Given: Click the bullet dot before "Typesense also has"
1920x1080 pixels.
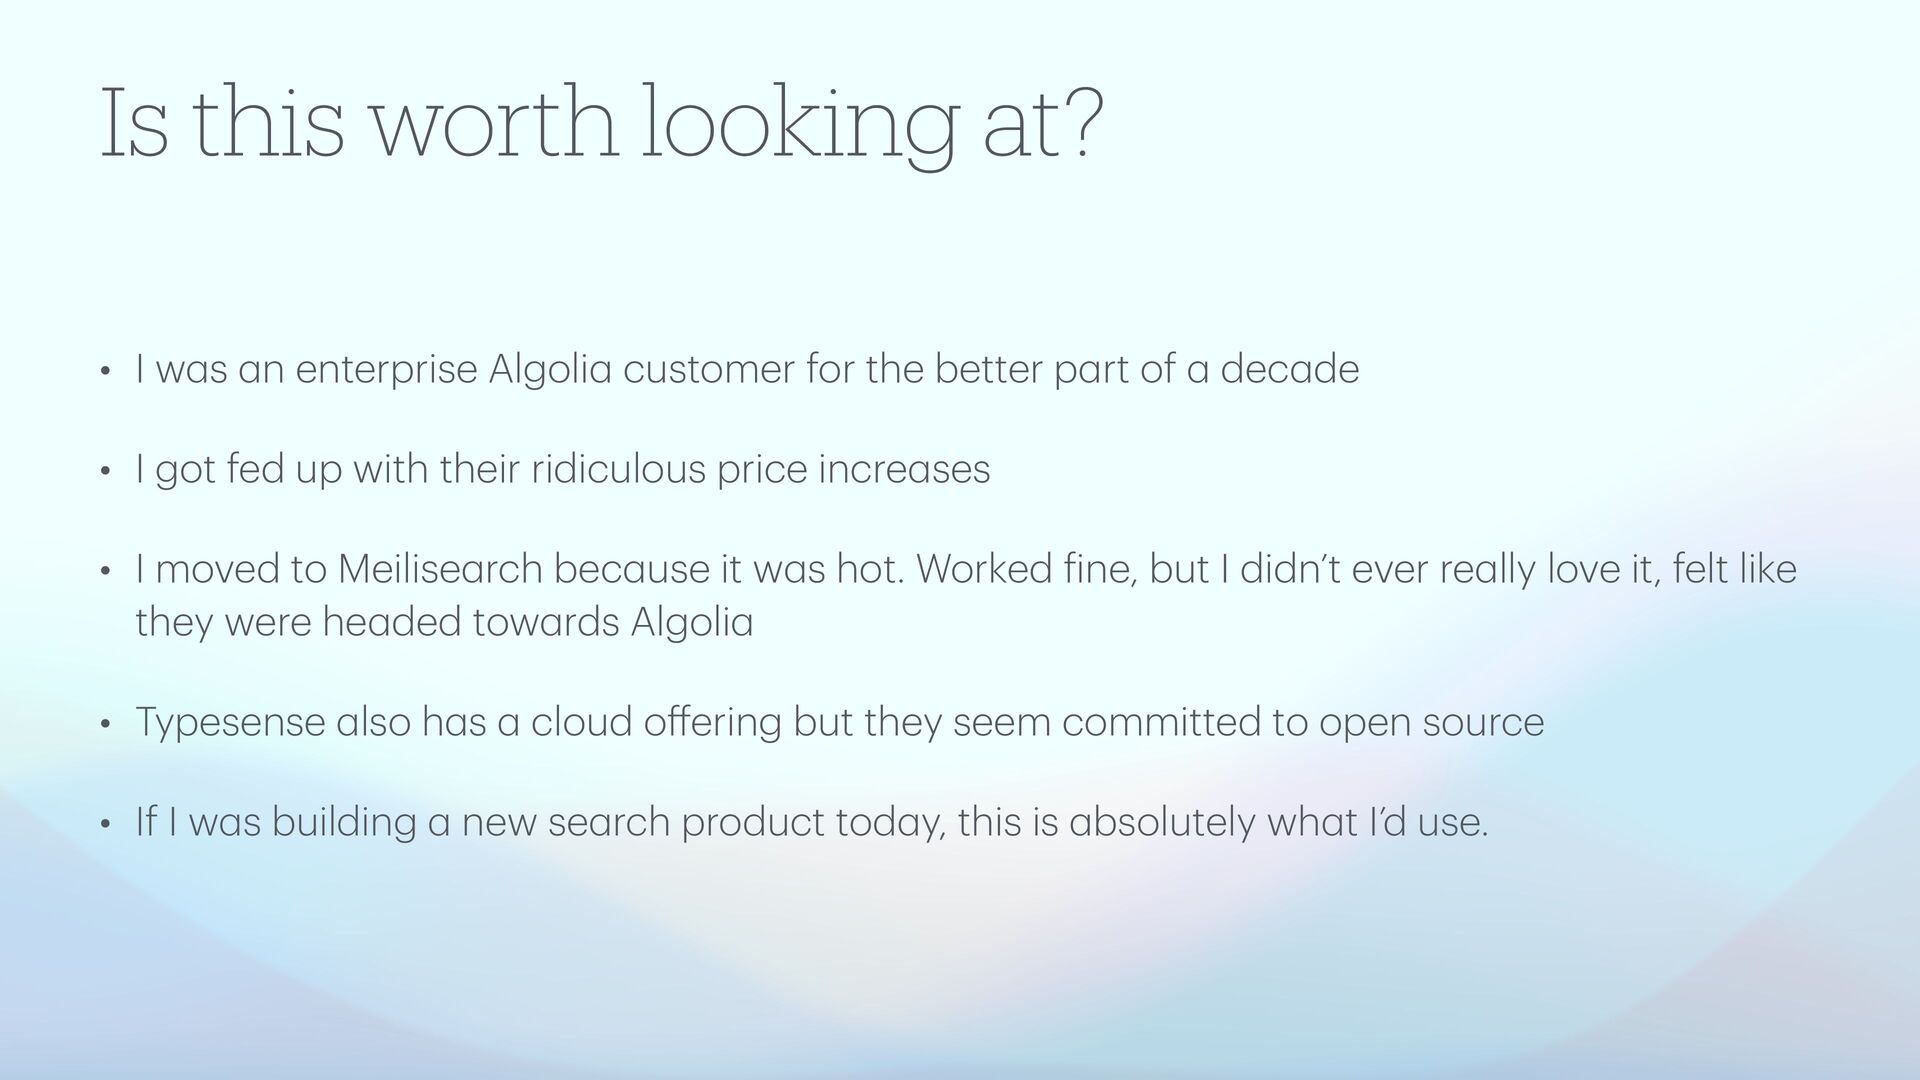Looking at the screenshot, I should pos(104,726).
